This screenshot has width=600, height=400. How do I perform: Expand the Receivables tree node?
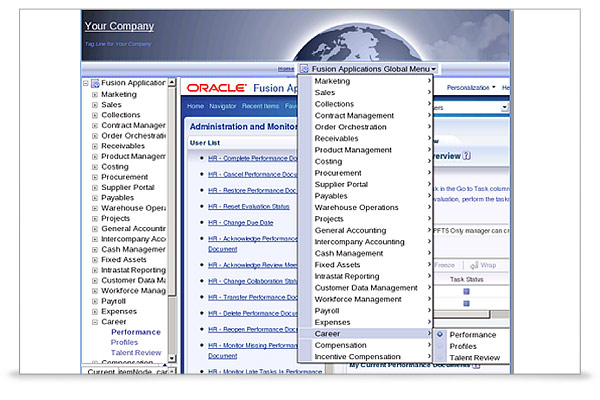pyautogui.click(x=95, y=146)
